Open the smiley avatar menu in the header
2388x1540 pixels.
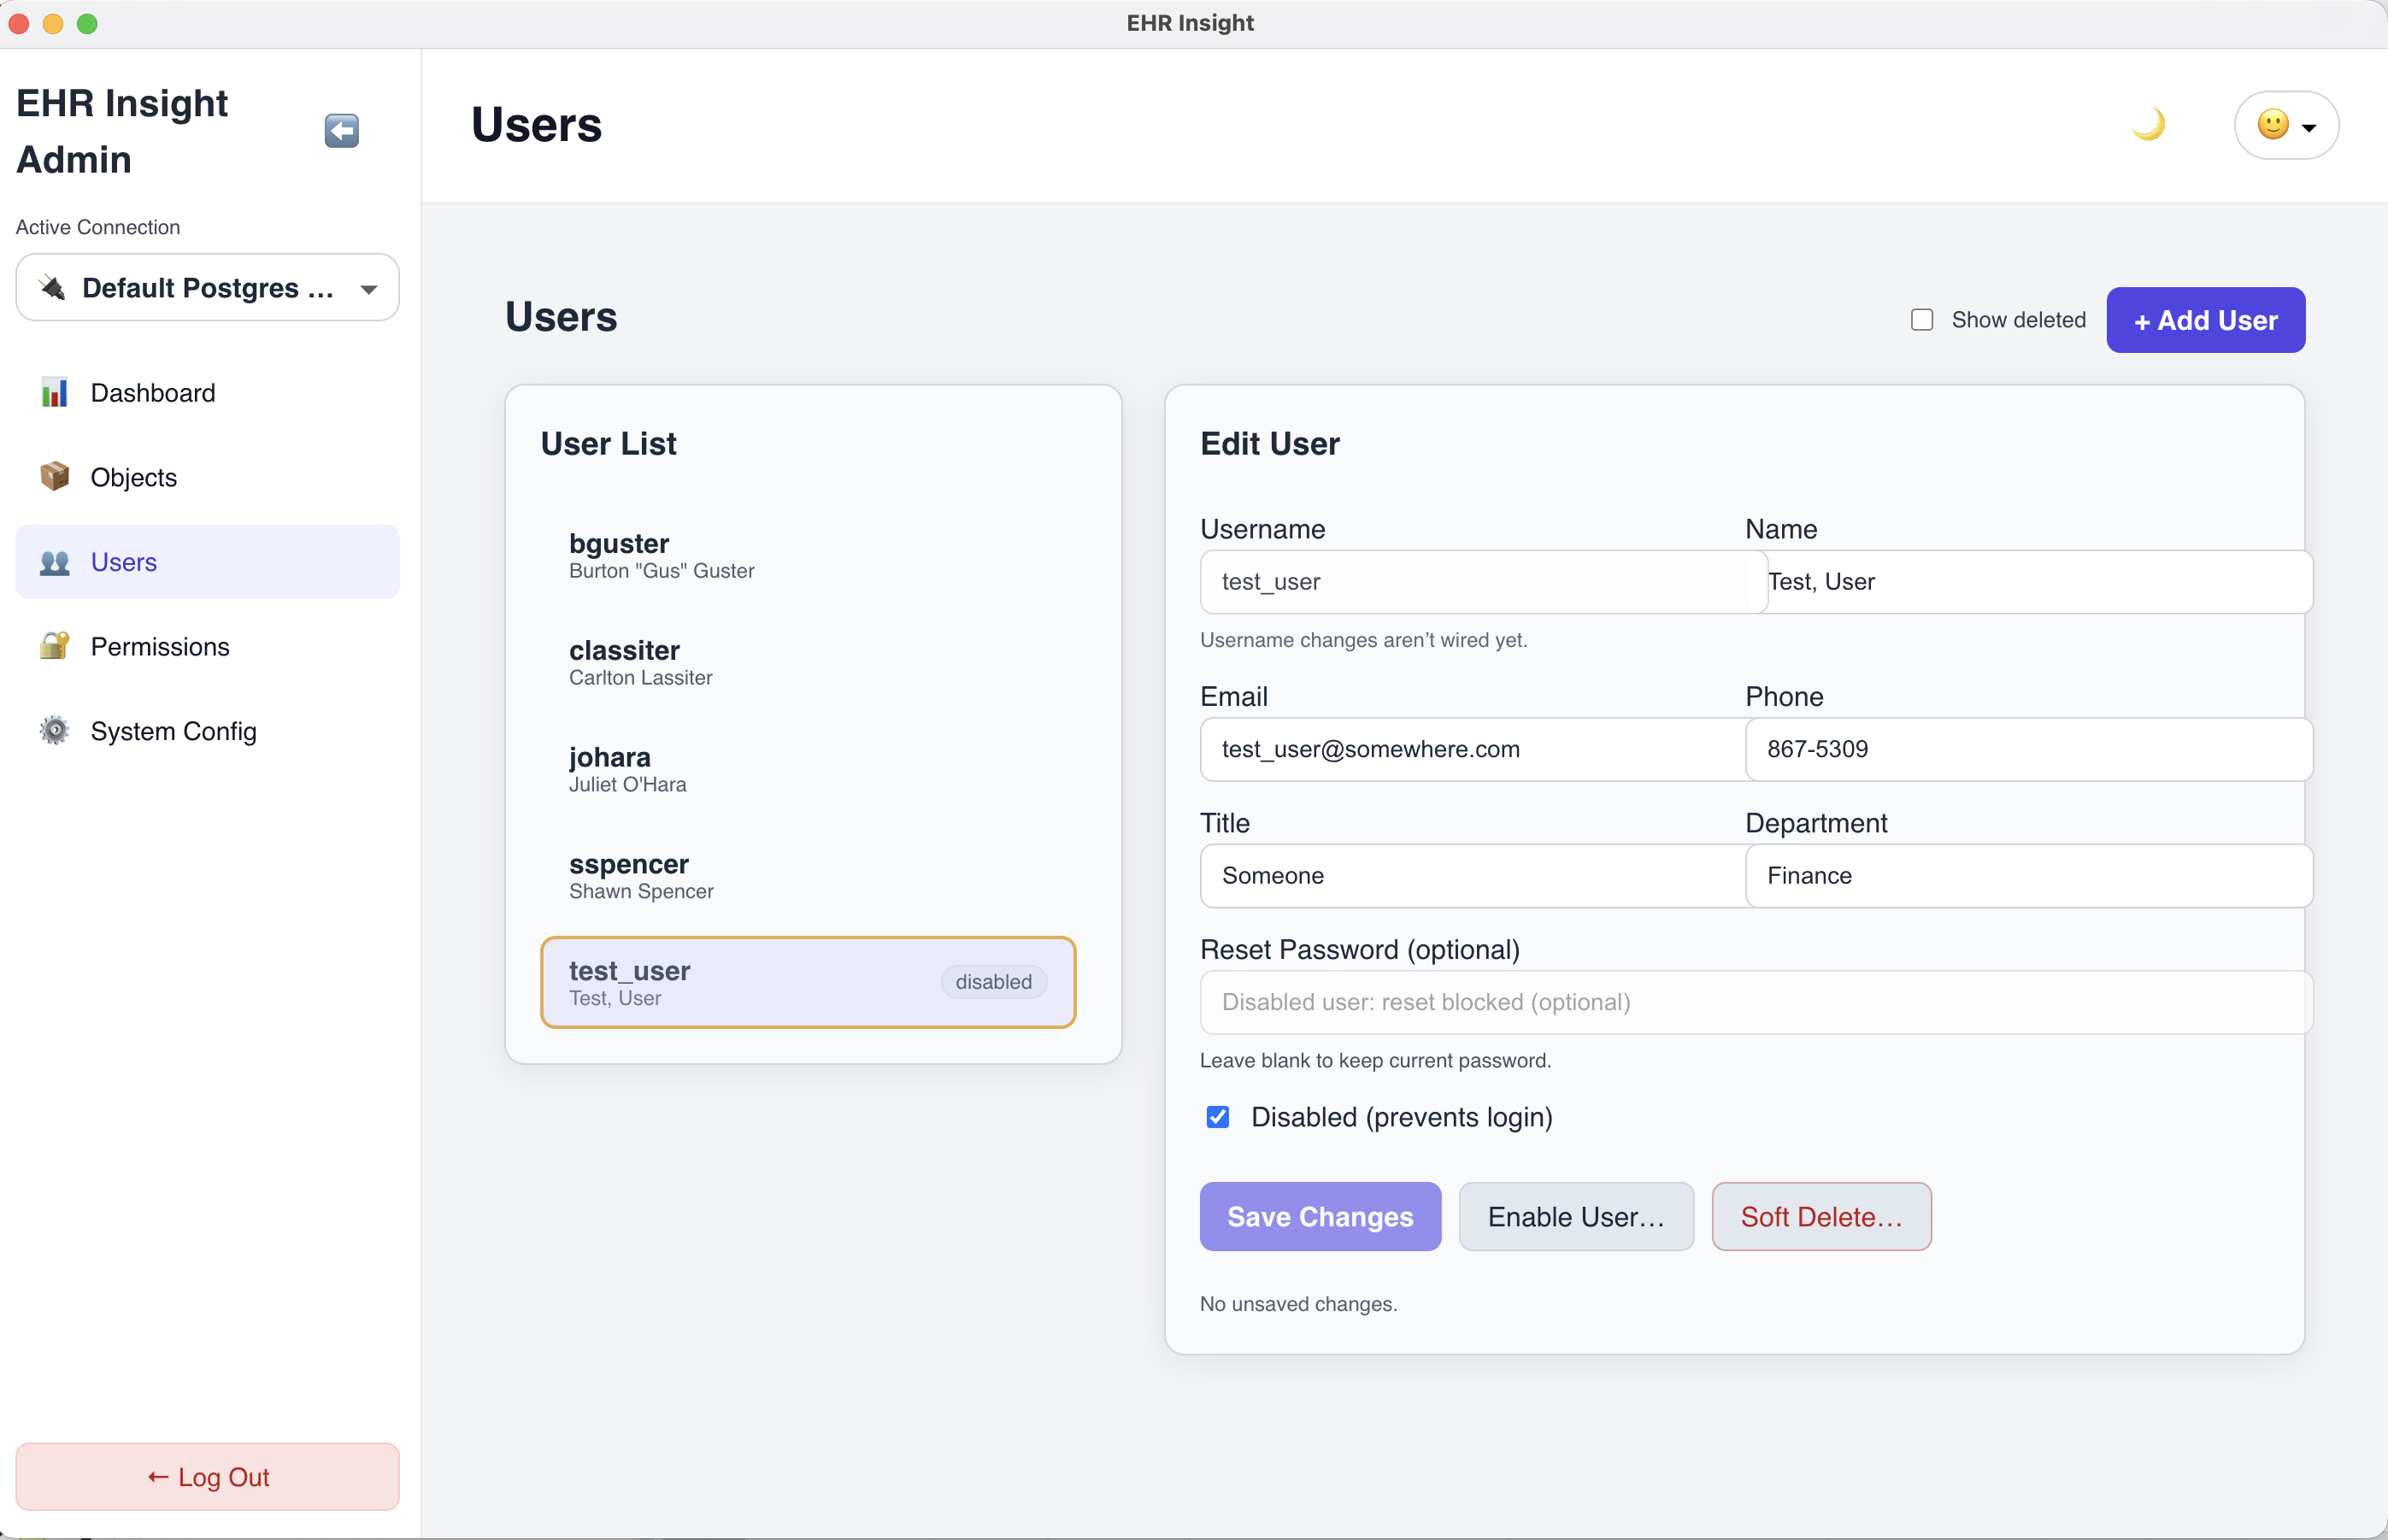pos(2274,124)
